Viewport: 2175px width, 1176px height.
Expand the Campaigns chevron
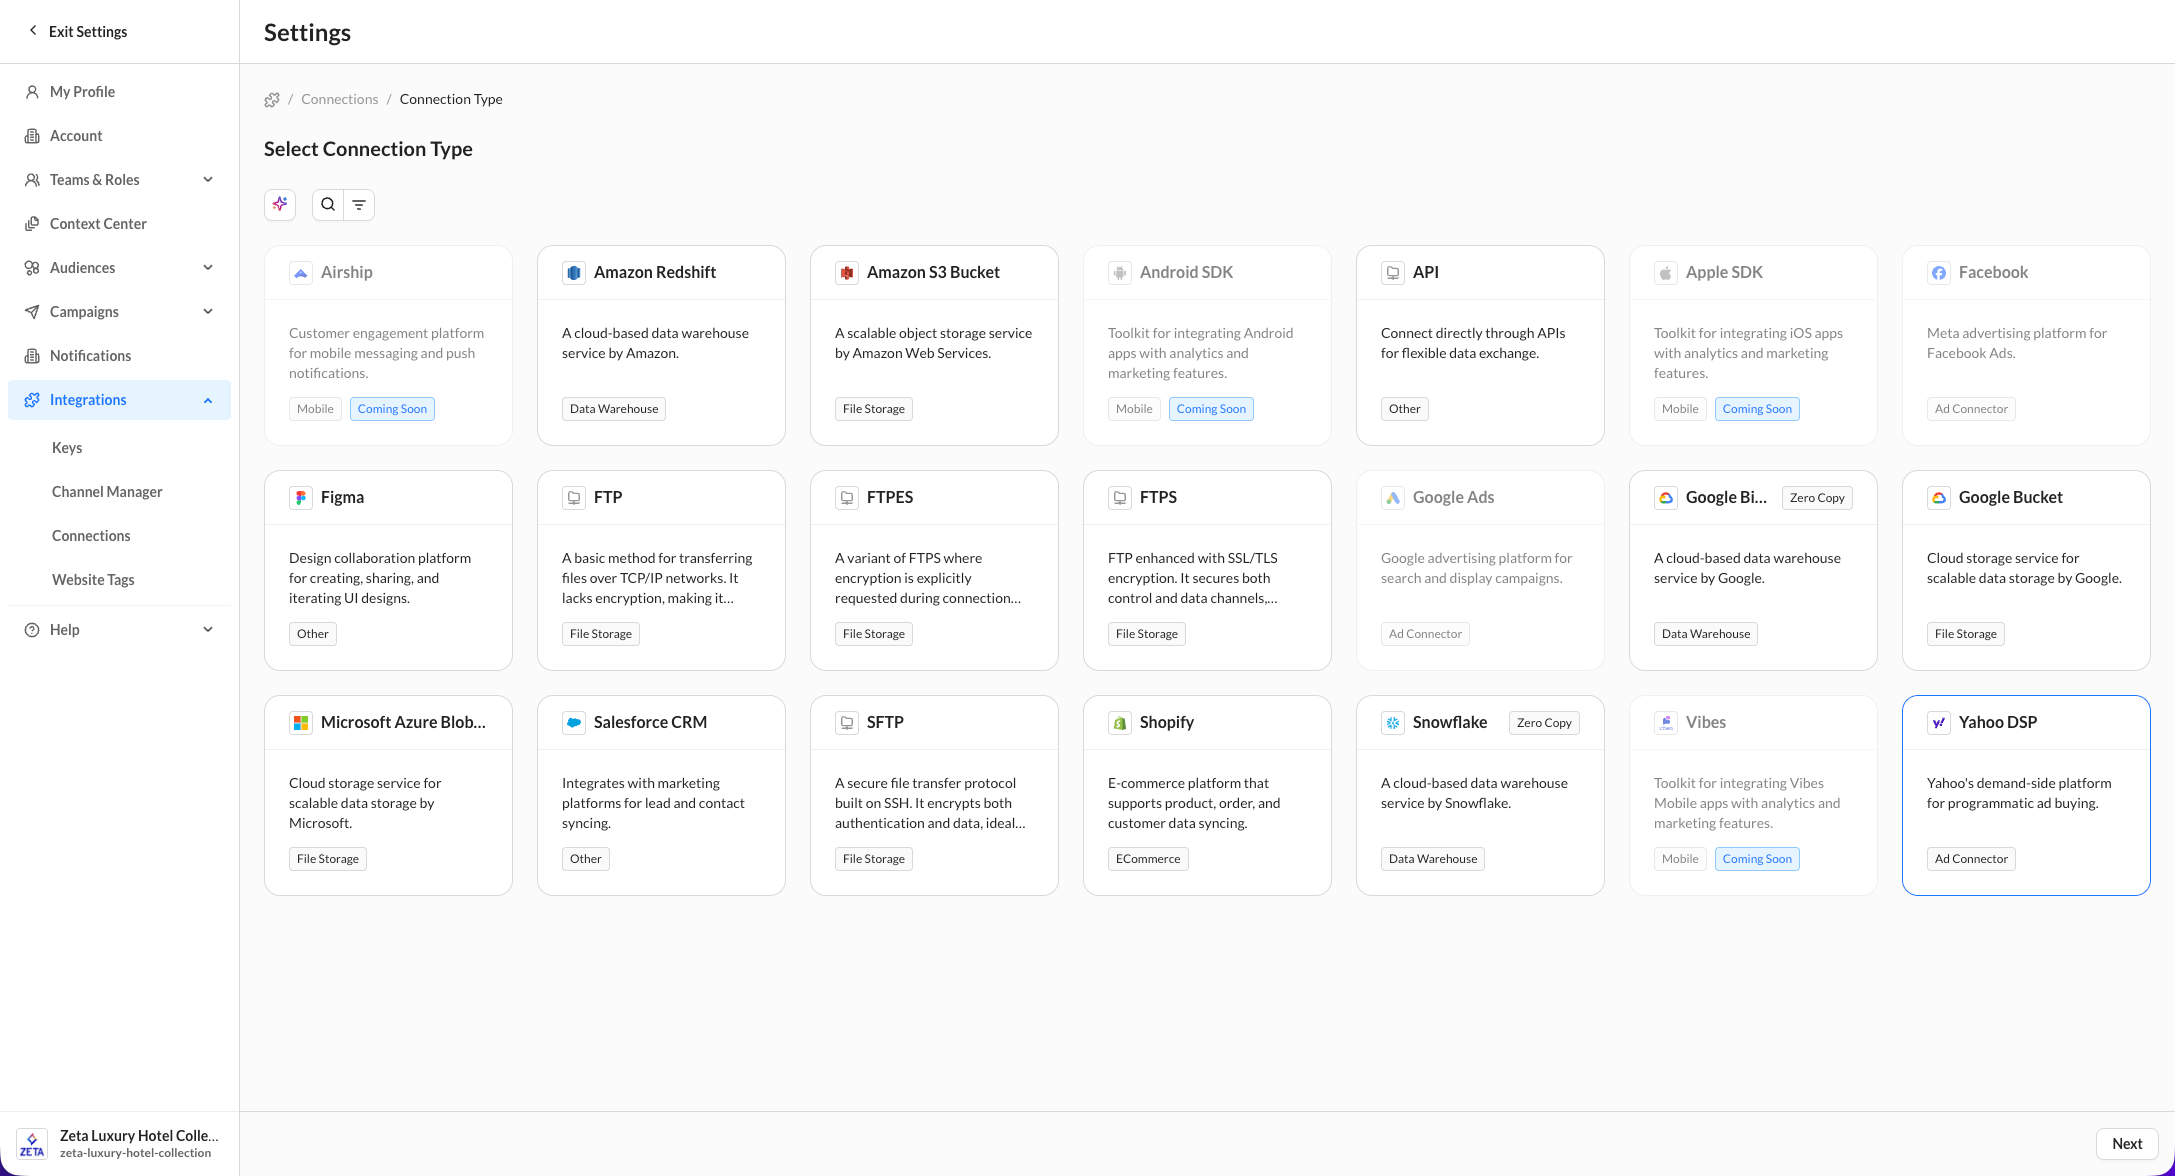208,312
